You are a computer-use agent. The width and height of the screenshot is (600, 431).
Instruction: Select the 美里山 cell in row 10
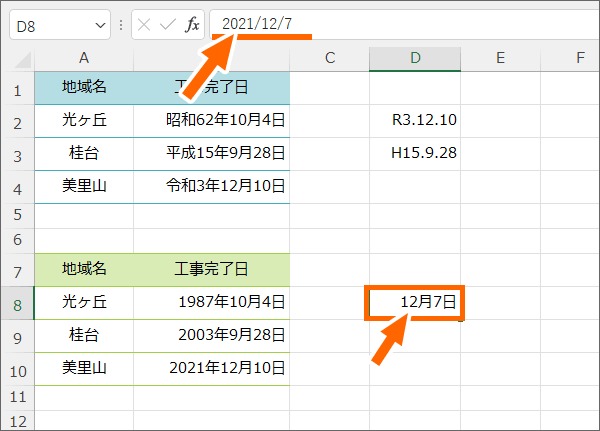(x=84, y=369)
